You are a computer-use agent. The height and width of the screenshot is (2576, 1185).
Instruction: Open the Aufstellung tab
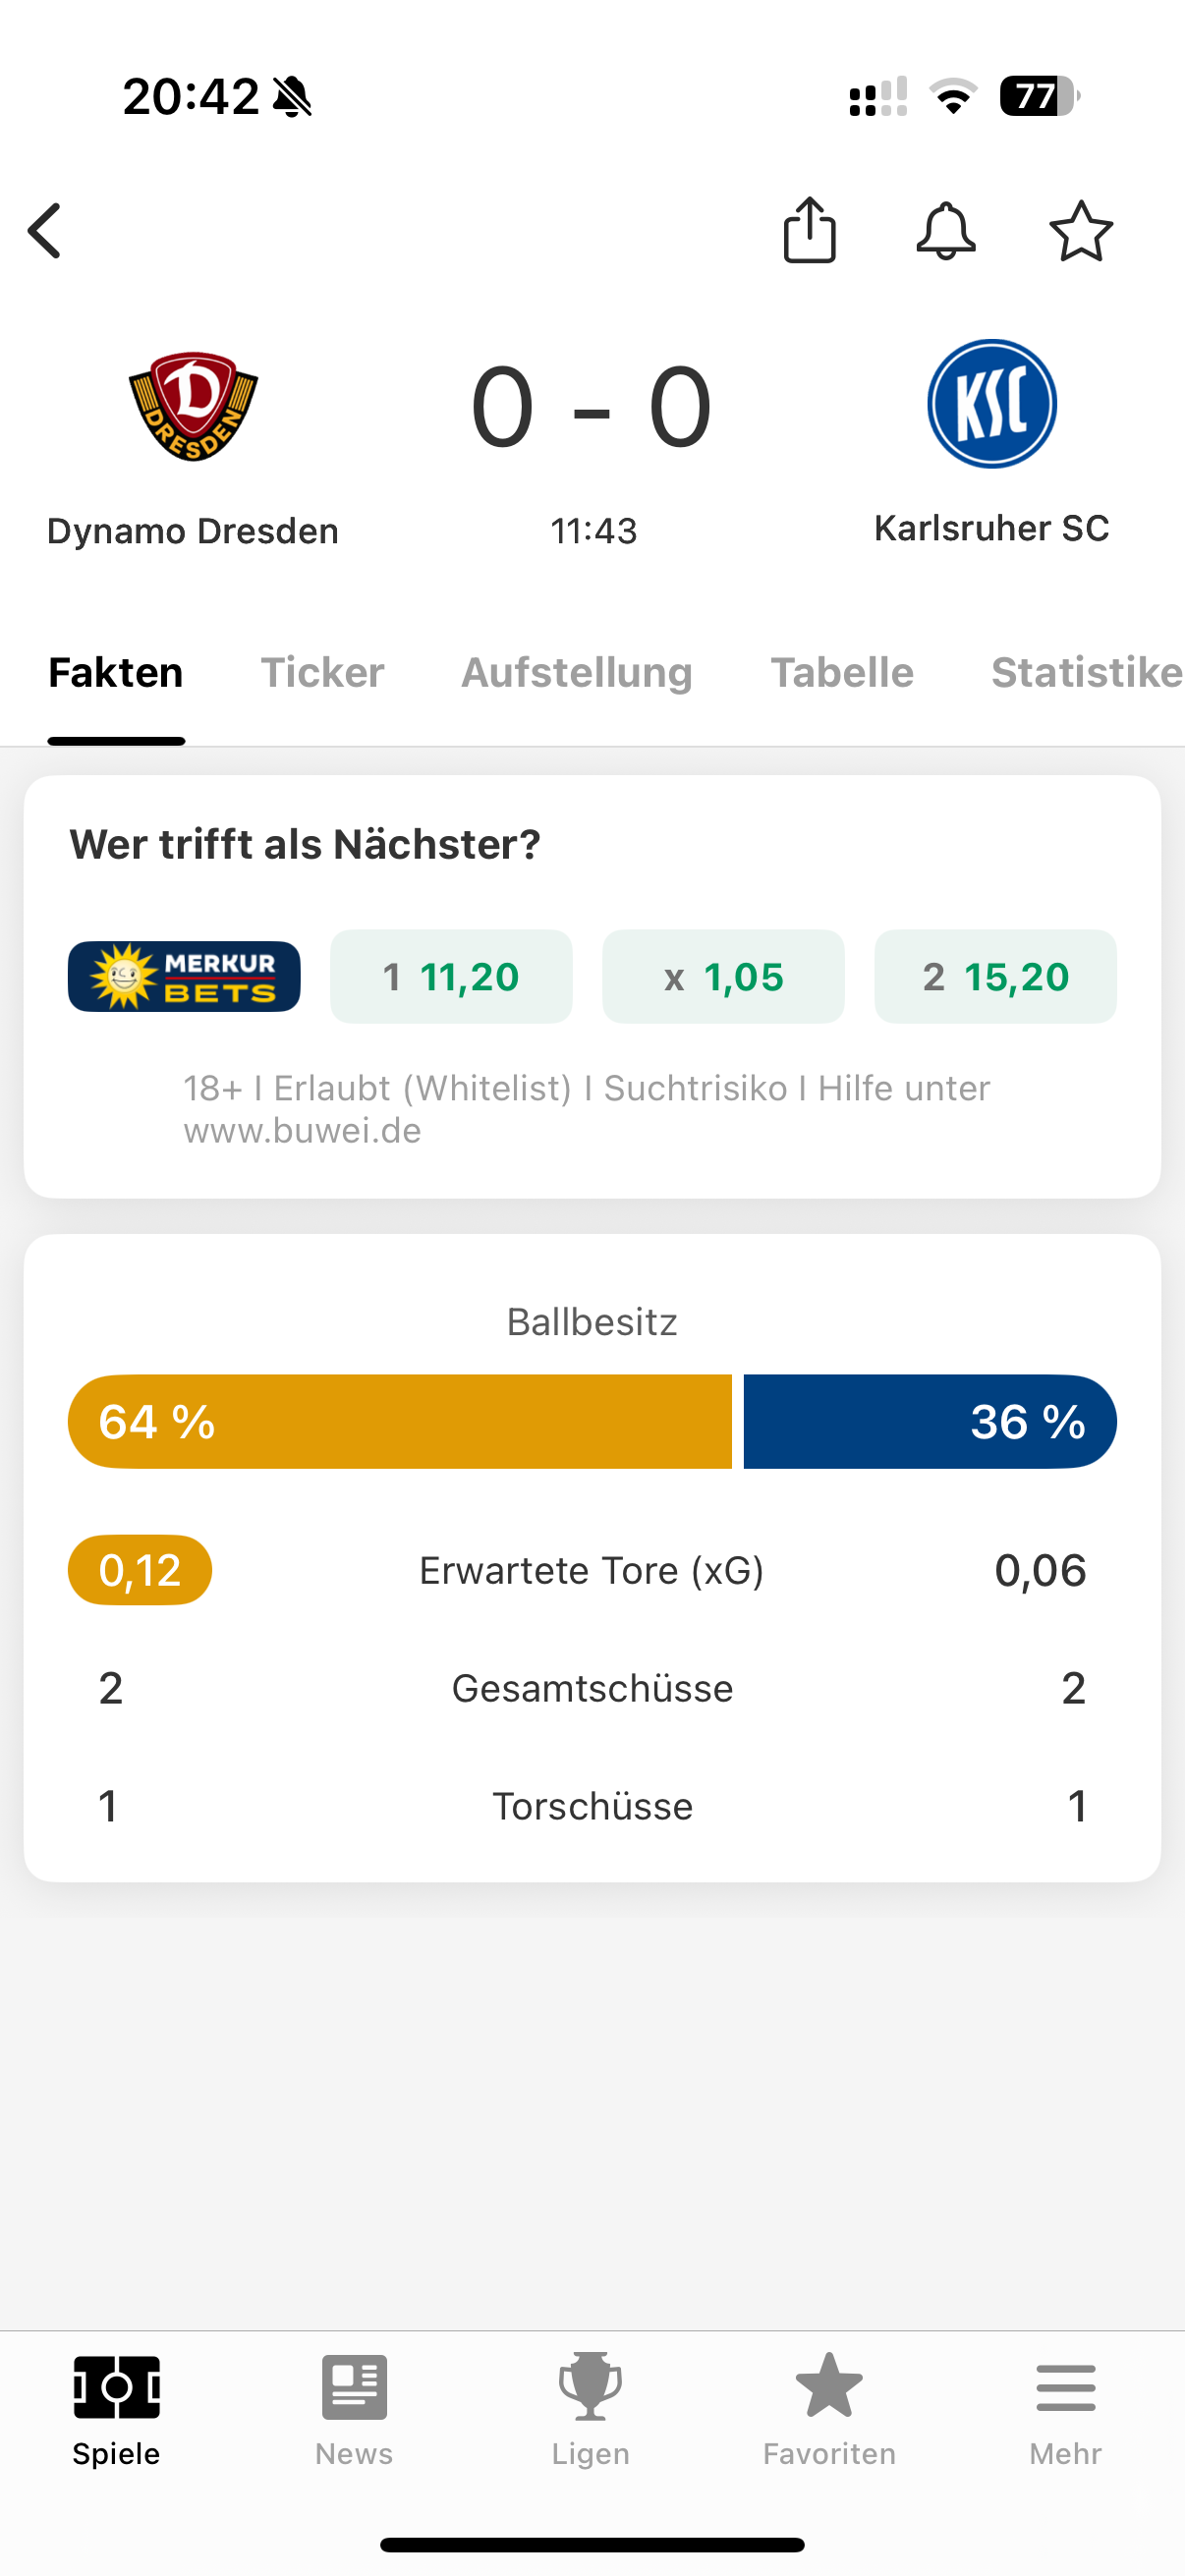click(576, 673)
